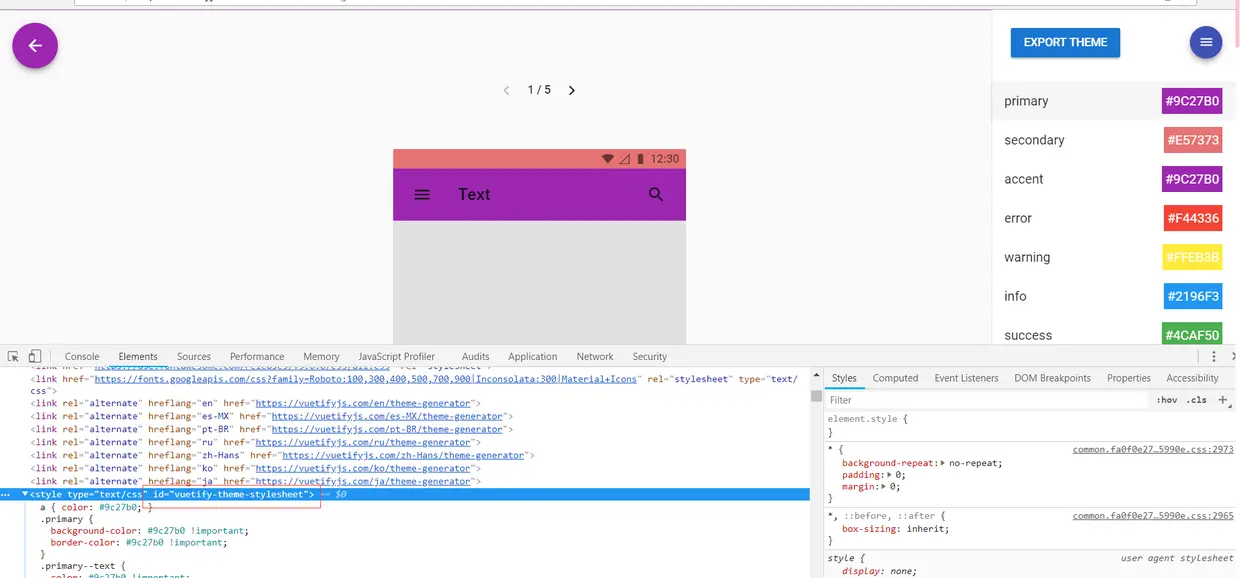Click the primary color swatch #9C27B0

1192,101
